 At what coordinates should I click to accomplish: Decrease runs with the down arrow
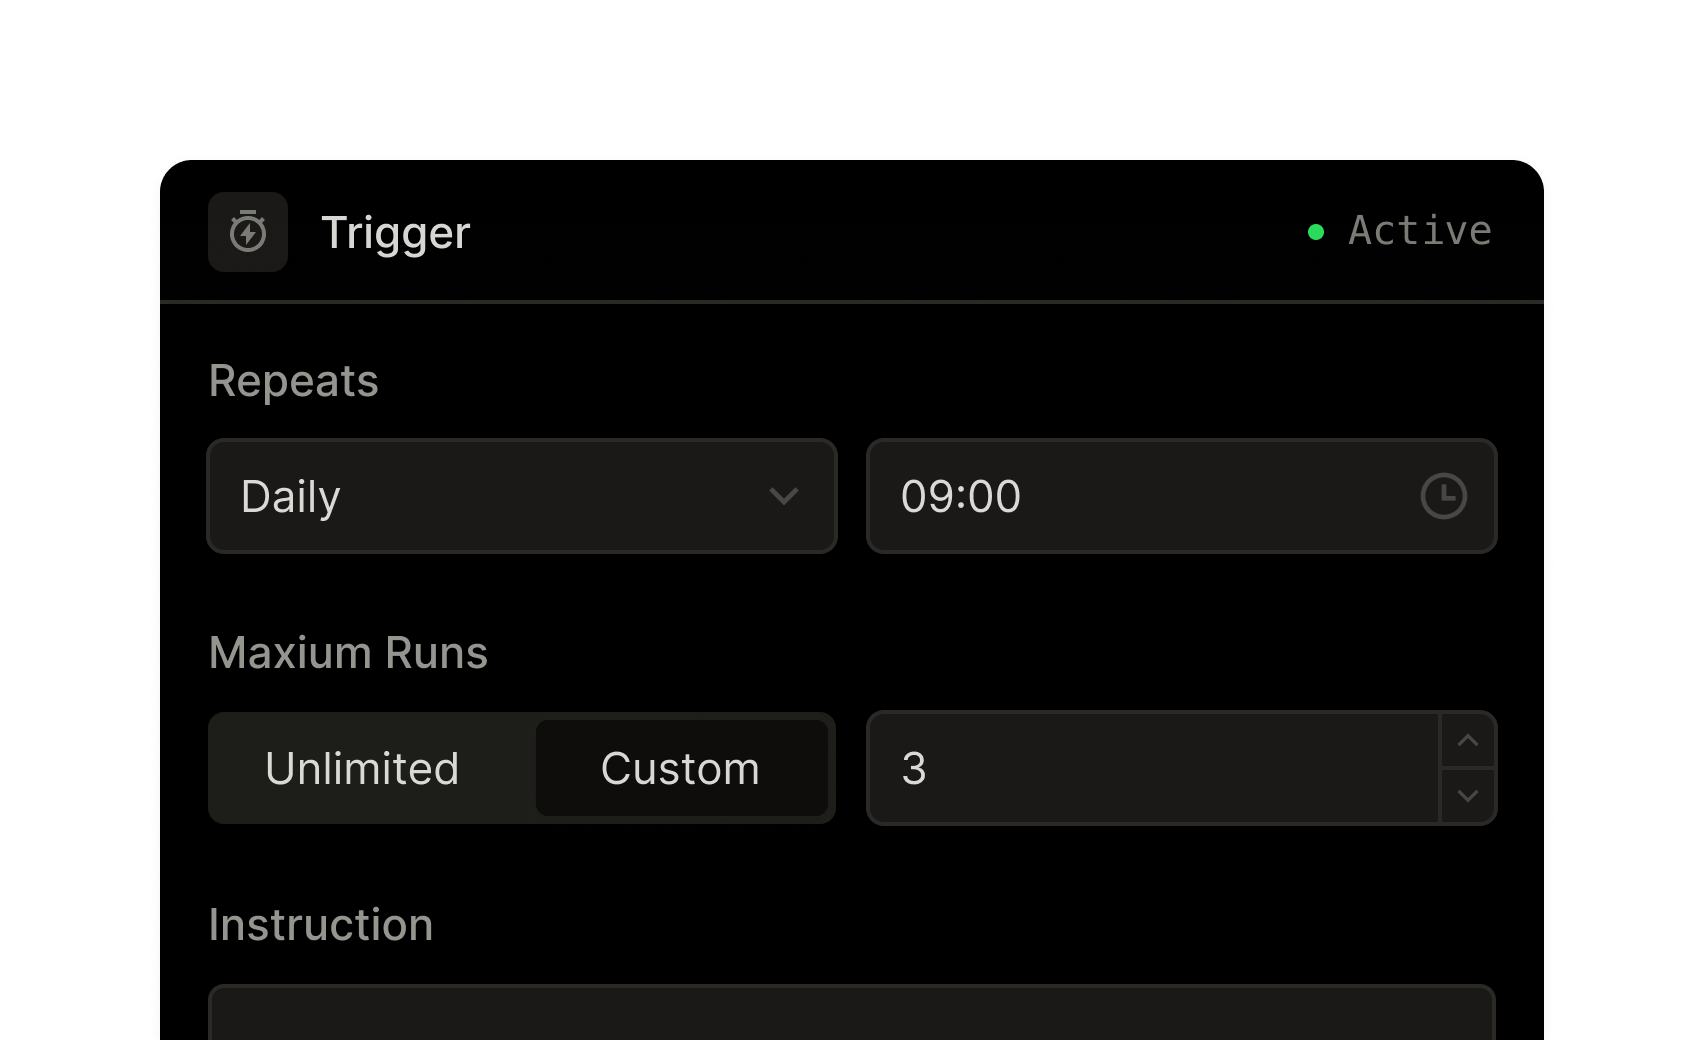1468,796
